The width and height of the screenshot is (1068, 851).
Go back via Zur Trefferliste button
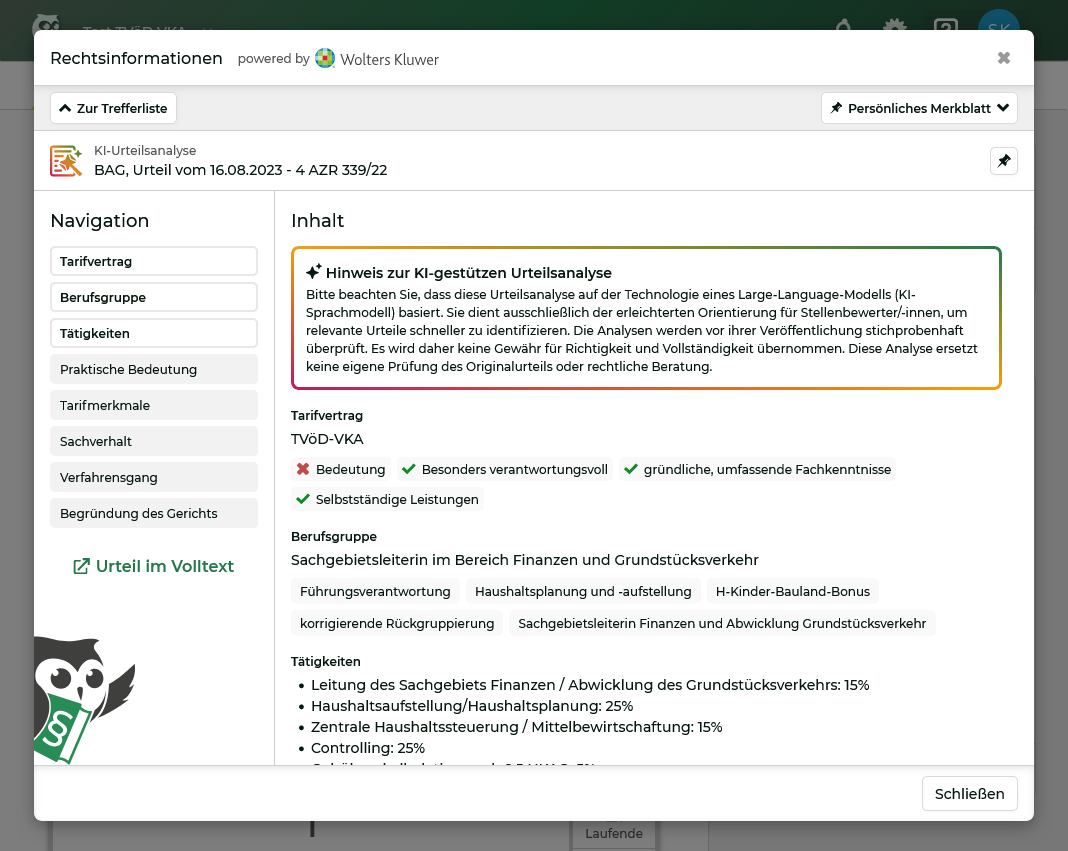coord(113,108)
